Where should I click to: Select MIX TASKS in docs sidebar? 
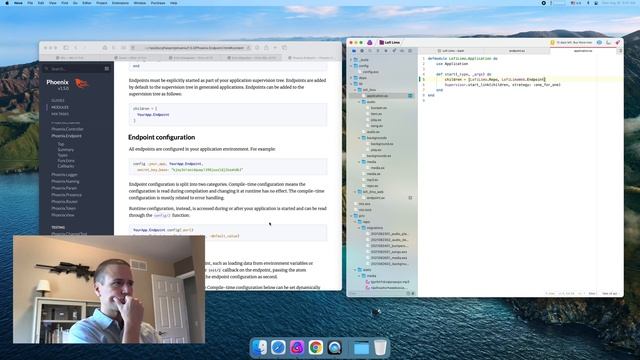click(60, 114)
